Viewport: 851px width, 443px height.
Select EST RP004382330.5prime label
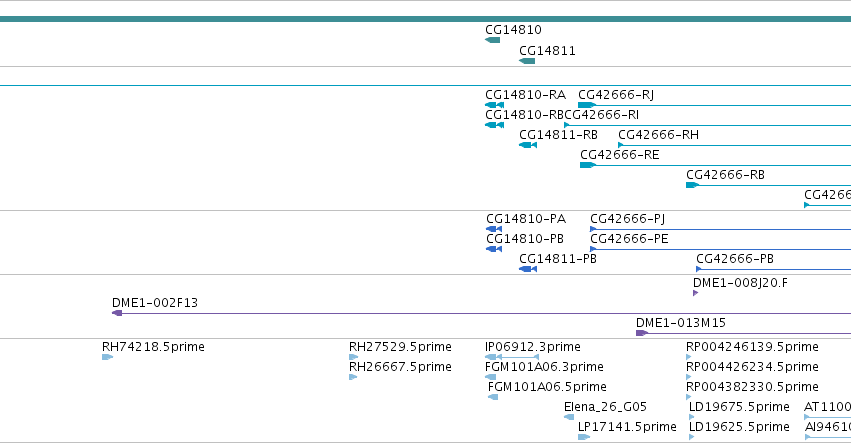[752, 387]
